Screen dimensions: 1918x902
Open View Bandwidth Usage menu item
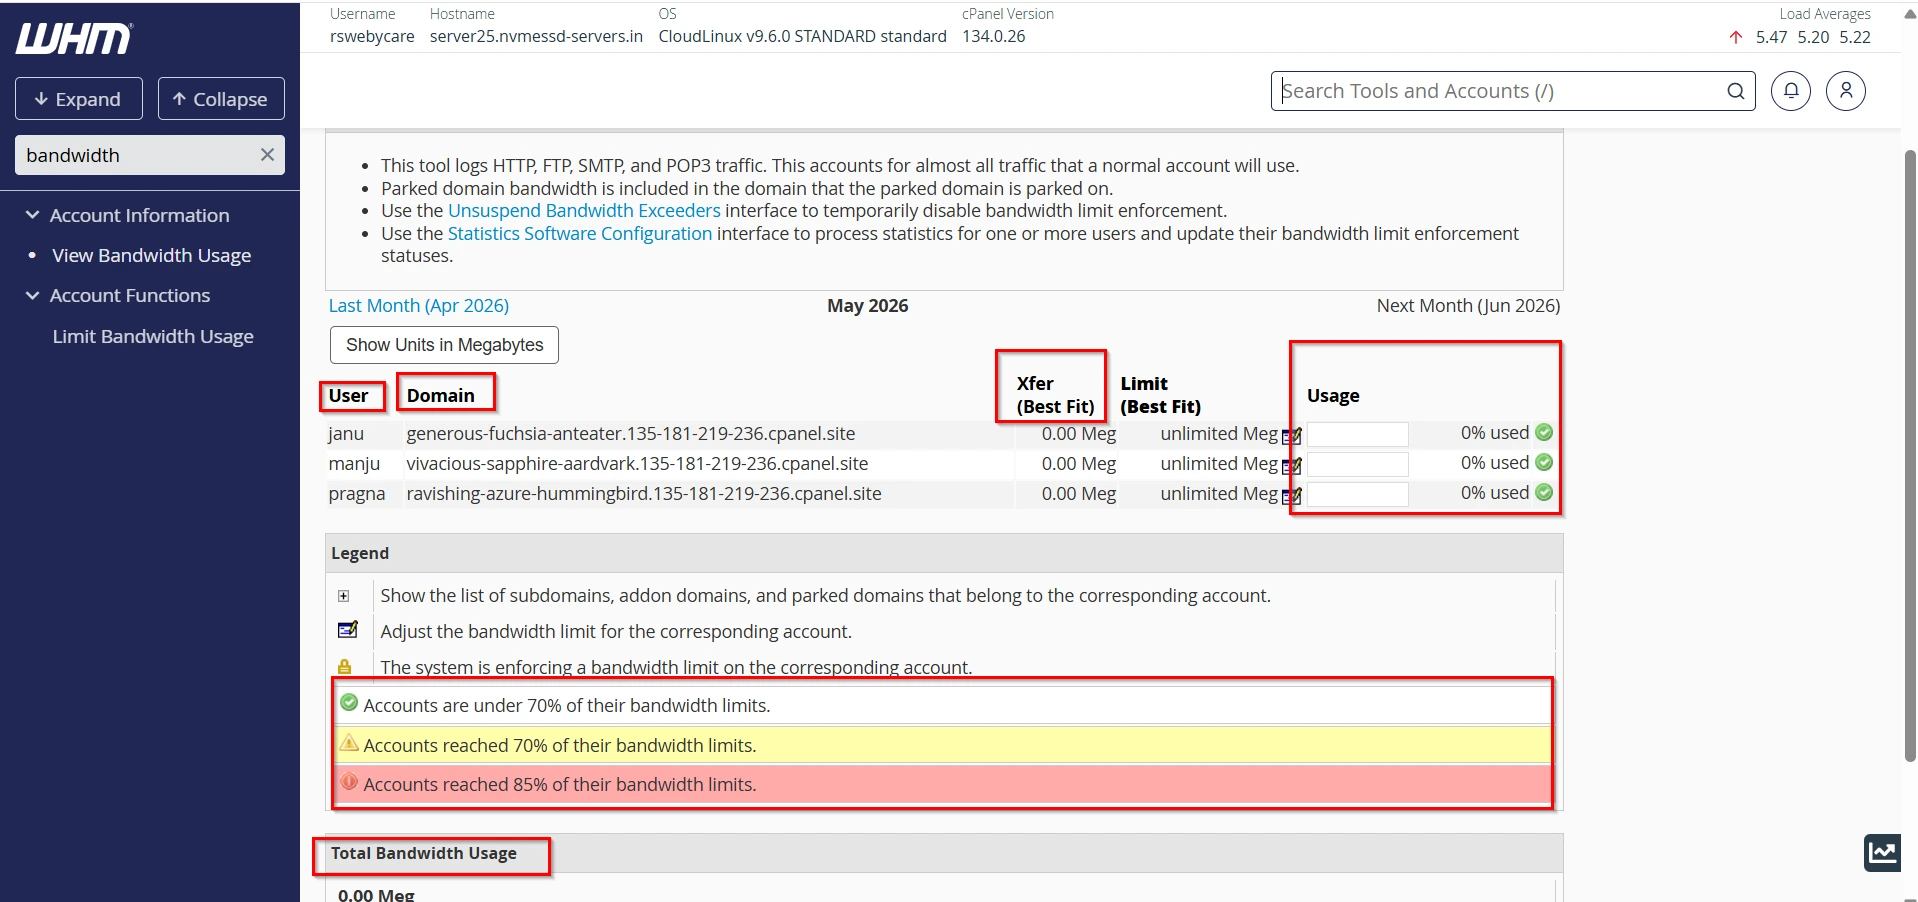click(x=151, y=256)
